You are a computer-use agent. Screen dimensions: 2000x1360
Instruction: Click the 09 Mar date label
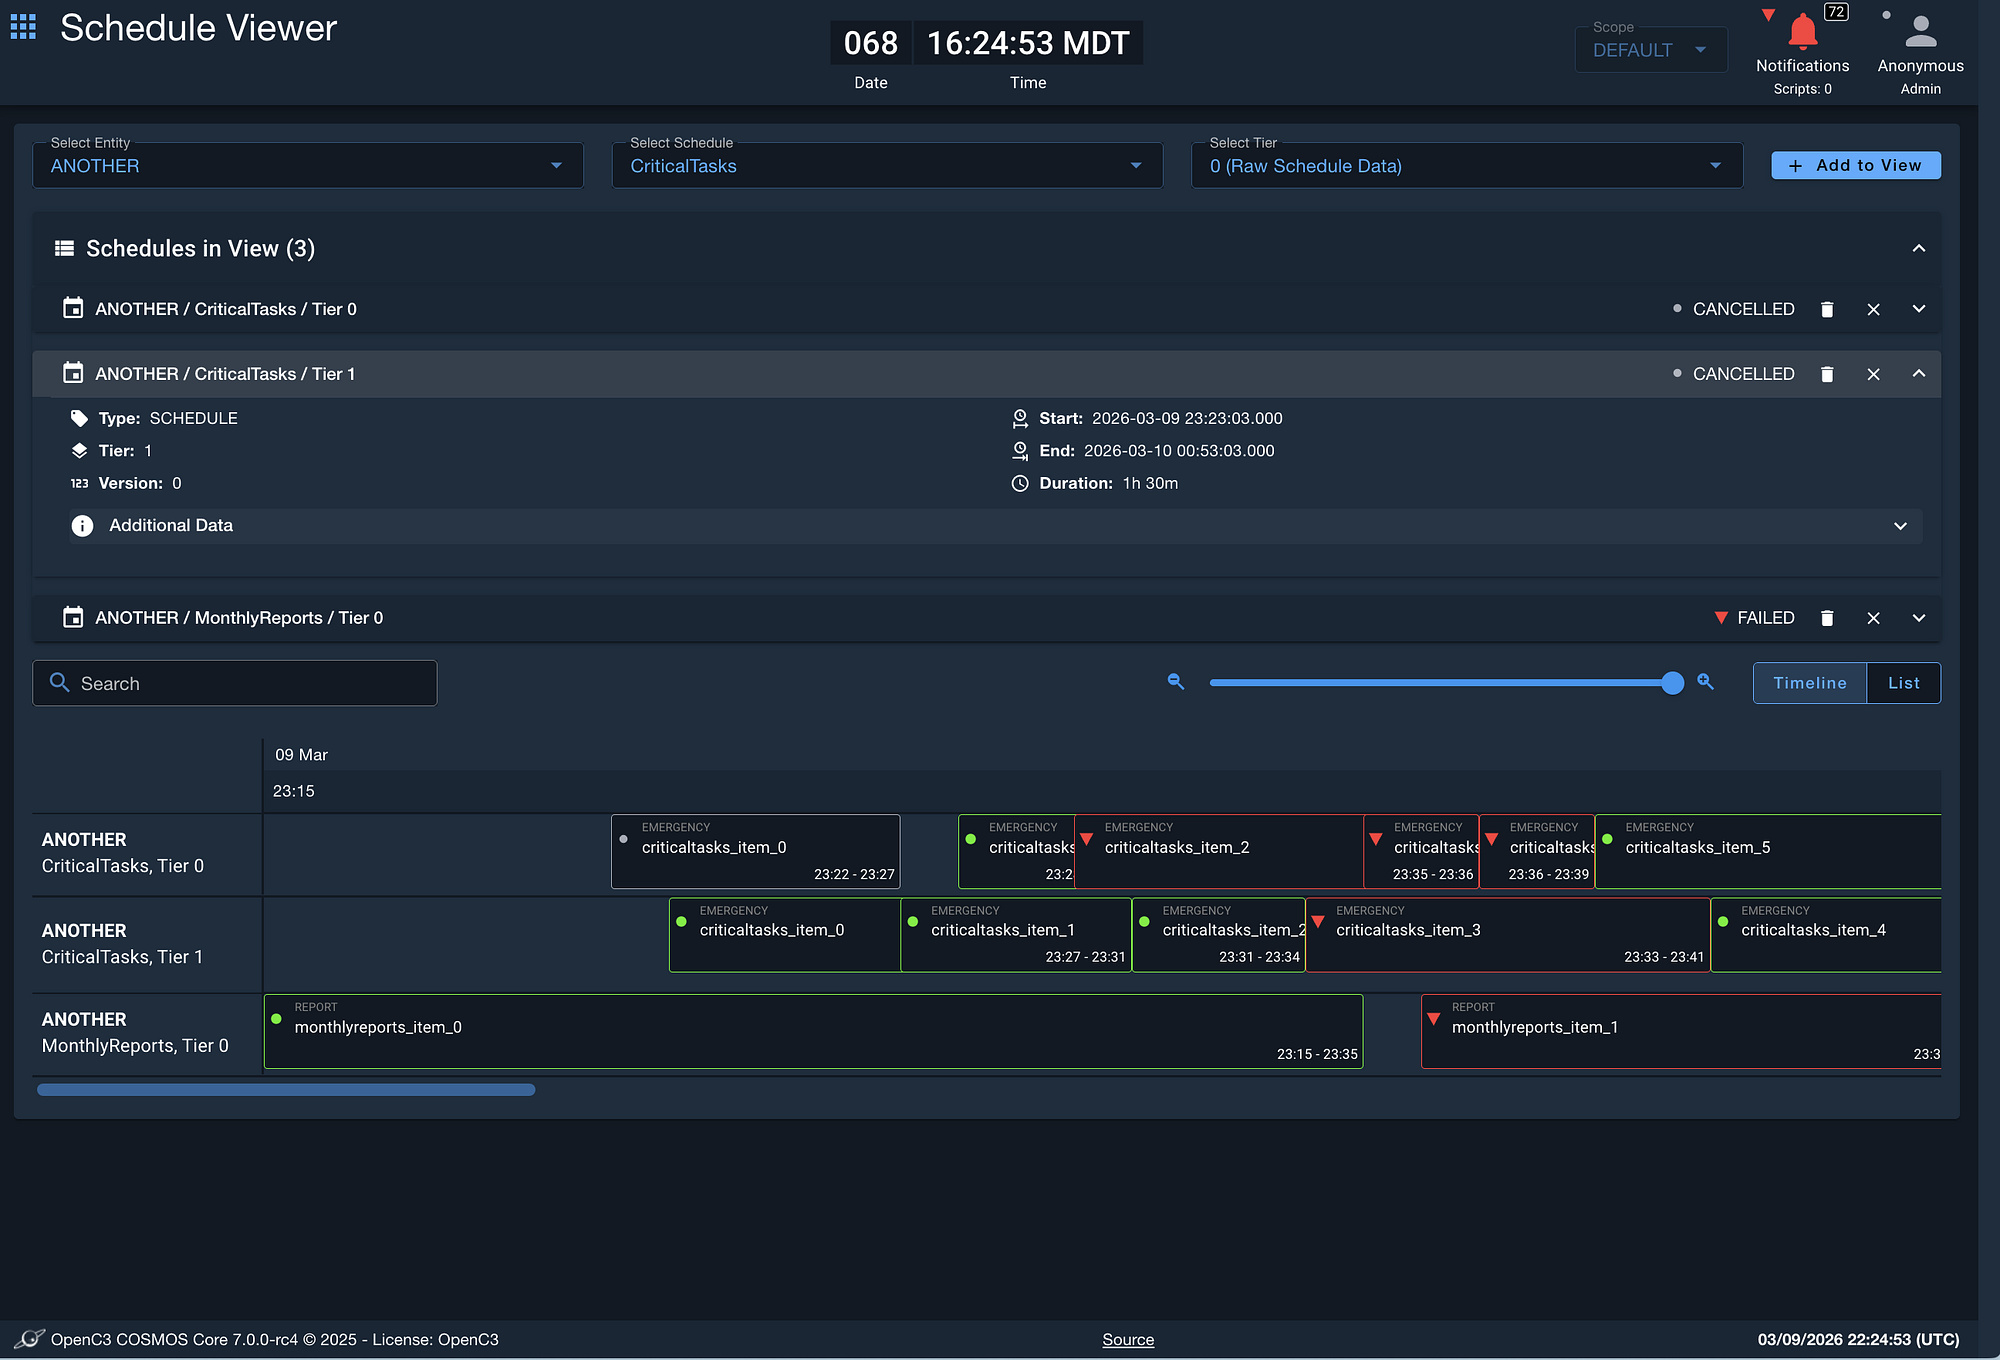click(301, 755)
